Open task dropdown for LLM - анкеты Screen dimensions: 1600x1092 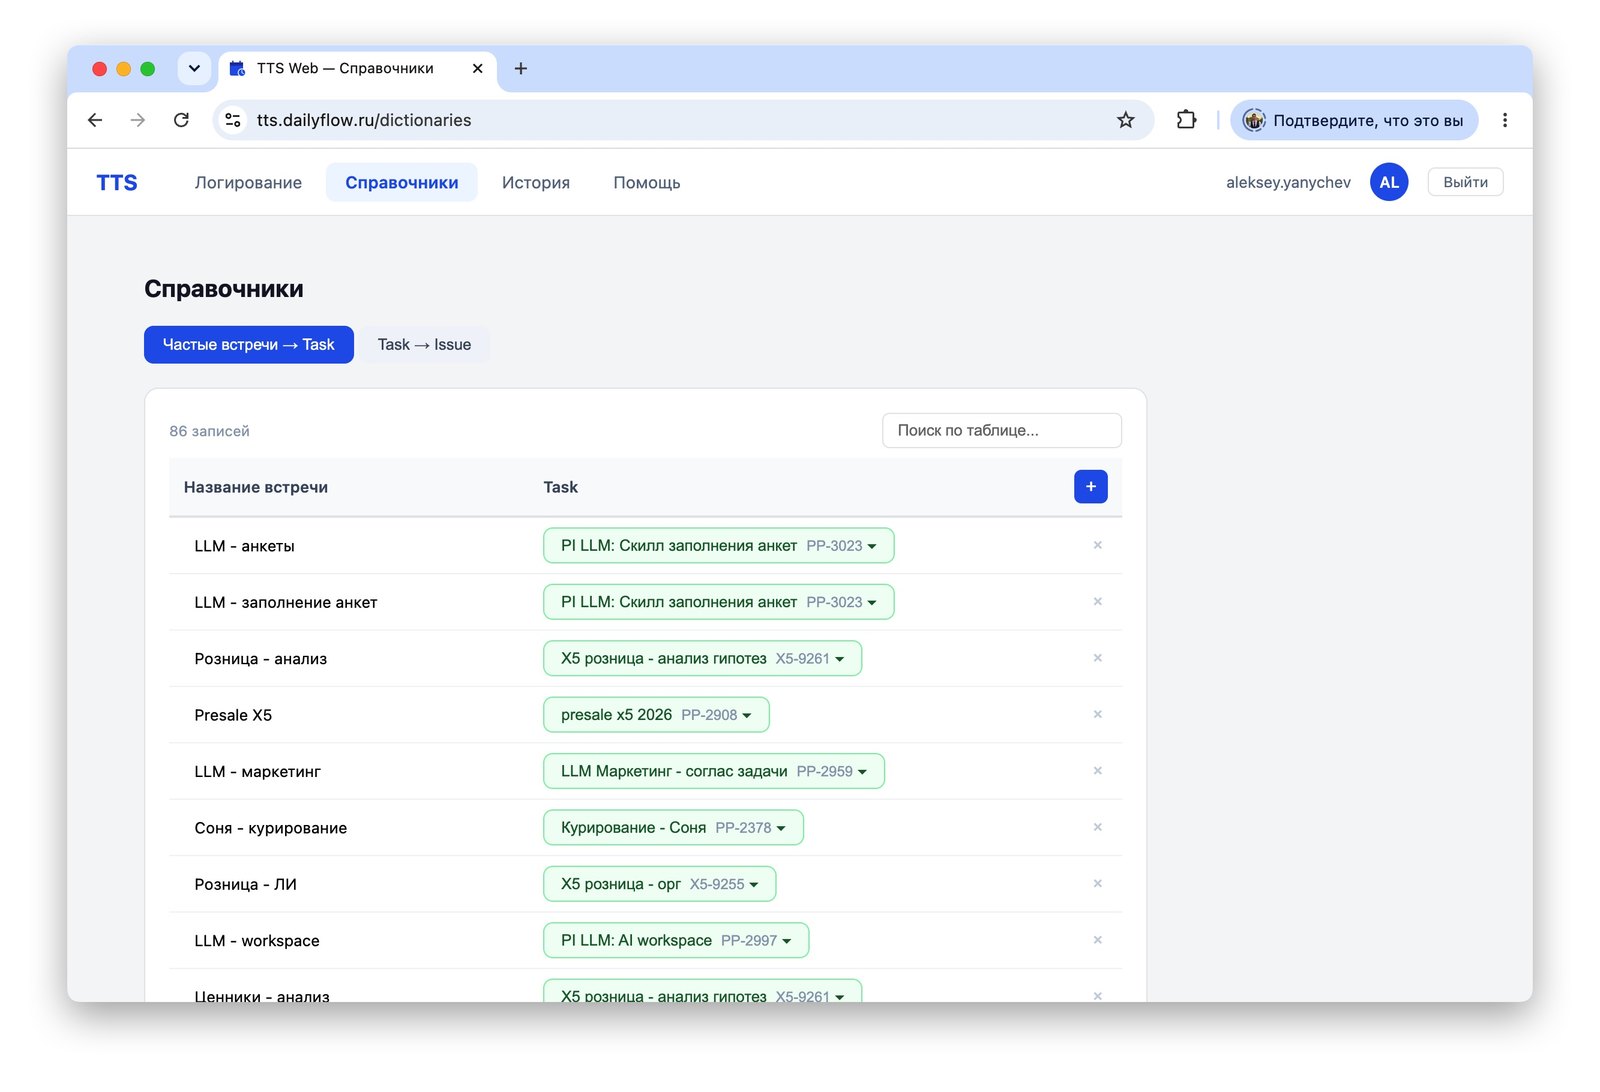(718, 546)
